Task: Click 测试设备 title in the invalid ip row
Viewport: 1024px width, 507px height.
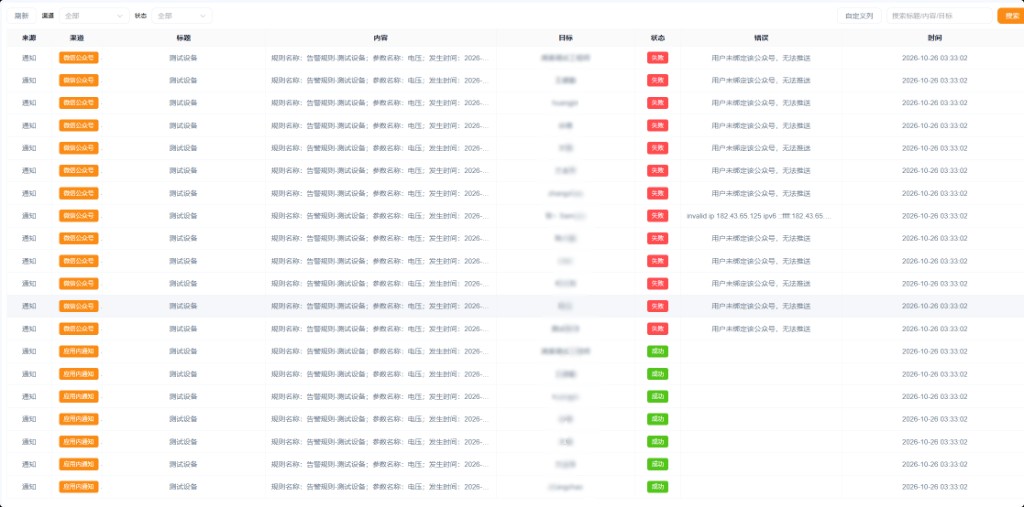Action: [184, 216]
